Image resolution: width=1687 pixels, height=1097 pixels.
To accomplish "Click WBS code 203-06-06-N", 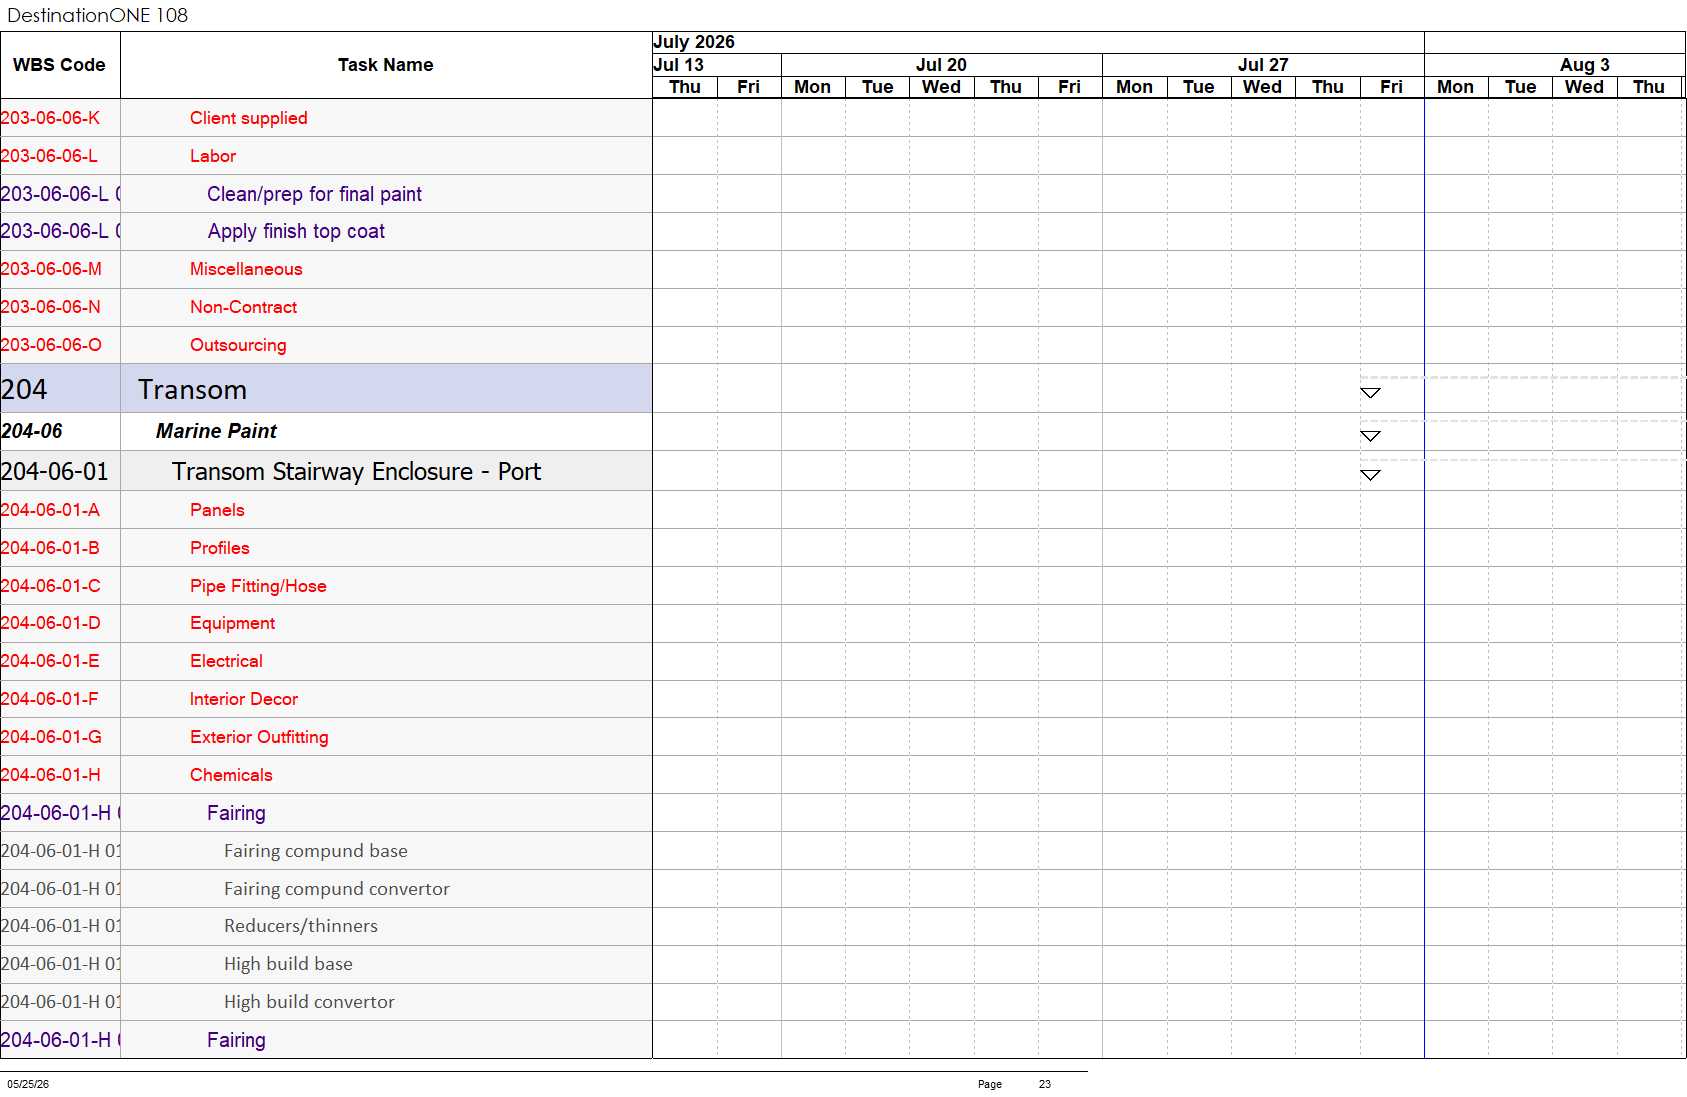I will coord(50,307).
